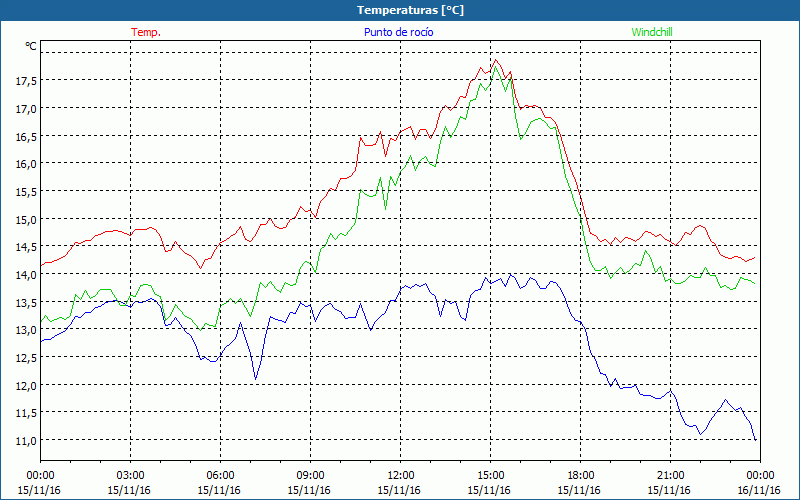The height and width of the screenshot is (500, 800).
Task: Select the 12,5 y-axis value
Action: coord(25,358)
